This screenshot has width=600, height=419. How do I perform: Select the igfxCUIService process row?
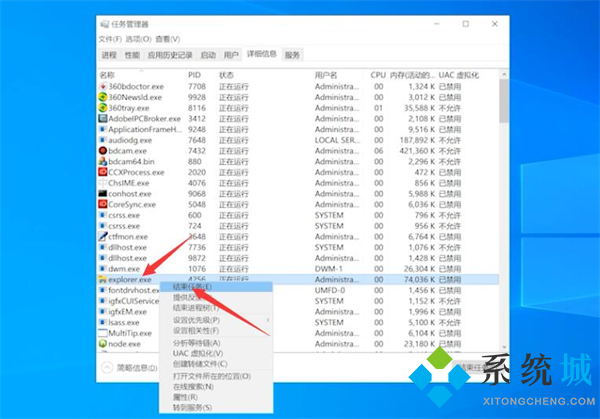click(x=298, y=301)
